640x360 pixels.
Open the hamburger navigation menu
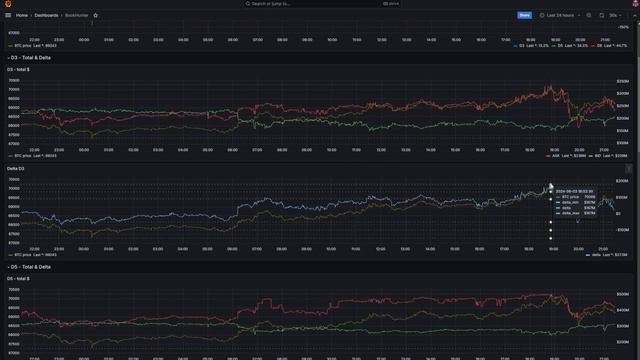click(x=8, y=16)
